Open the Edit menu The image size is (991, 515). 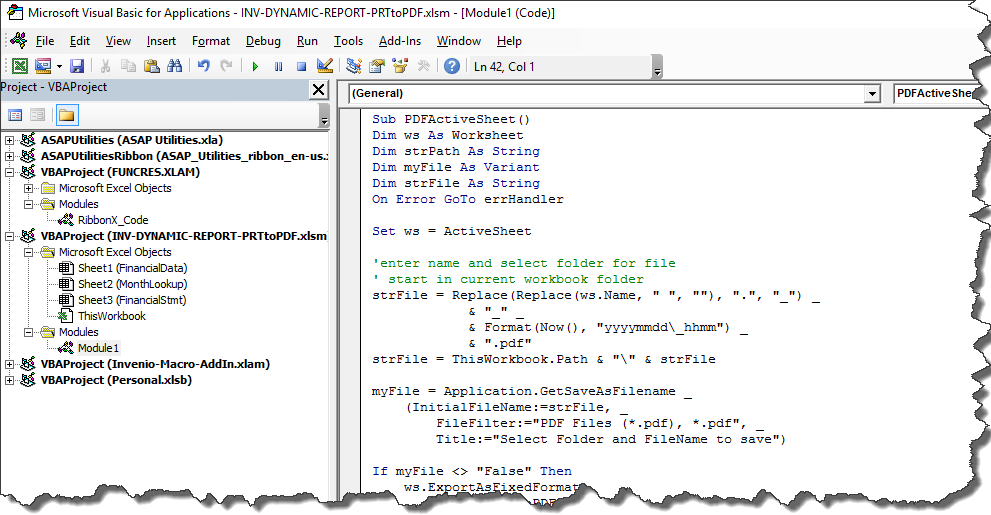pyautogui.click(x=80, y=41)
